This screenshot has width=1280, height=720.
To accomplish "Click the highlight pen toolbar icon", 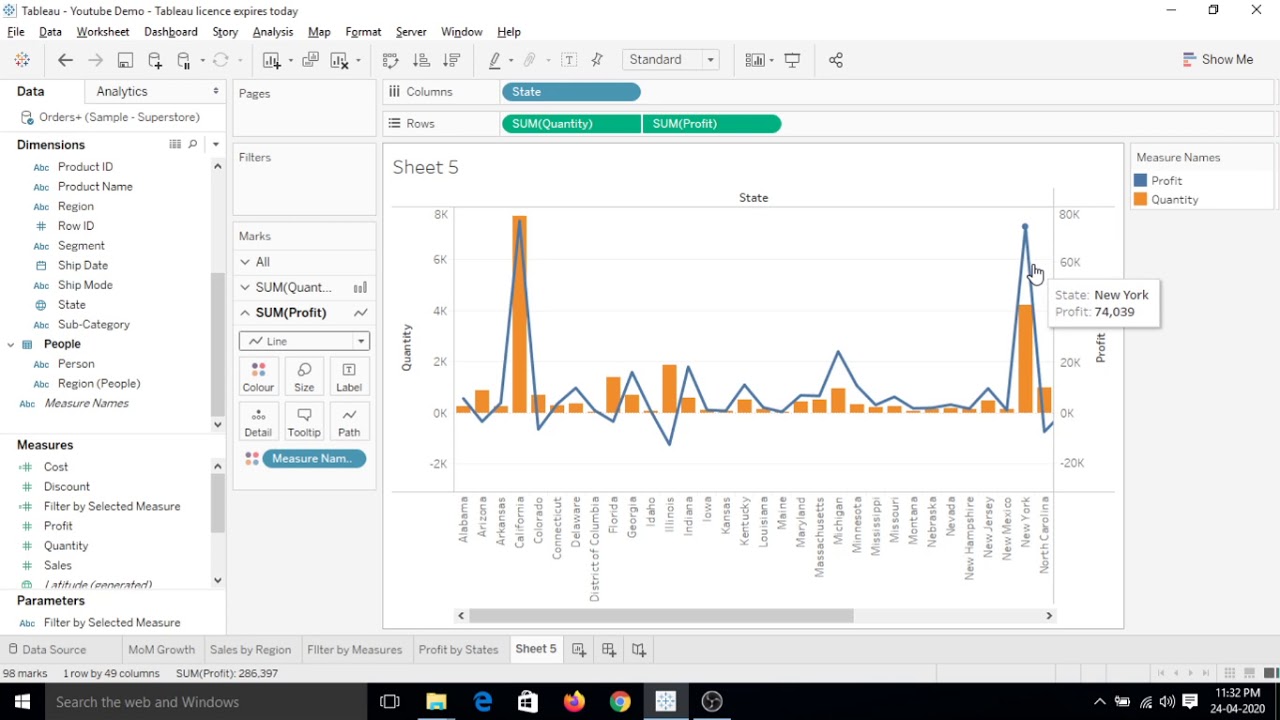I will coord(494,60).
